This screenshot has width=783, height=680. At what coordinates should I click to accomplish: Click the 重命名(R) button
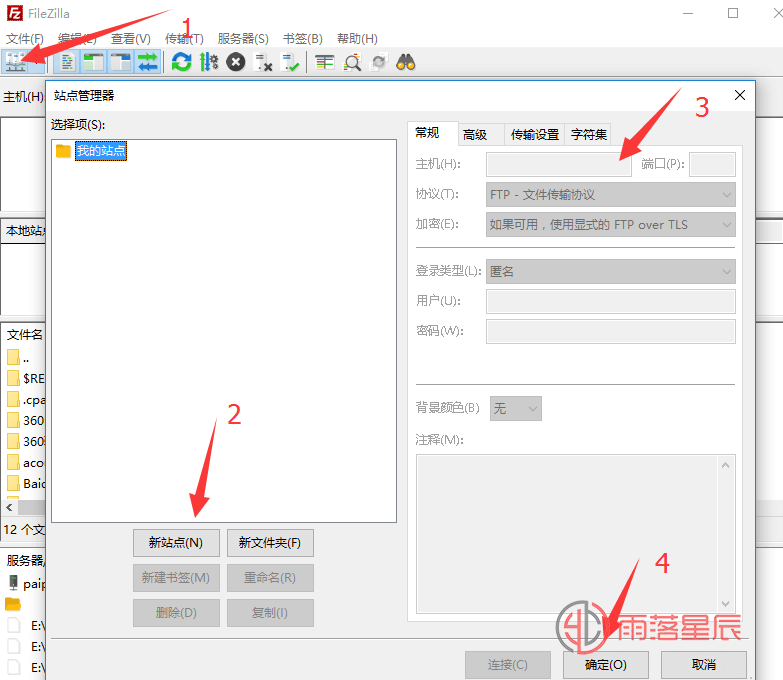270,578
